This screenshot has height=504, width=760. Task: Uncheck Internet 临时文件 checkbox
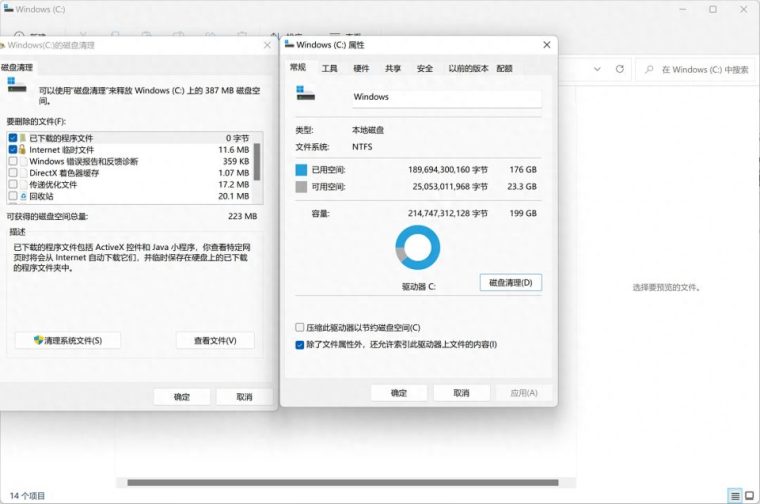(13, 149)
